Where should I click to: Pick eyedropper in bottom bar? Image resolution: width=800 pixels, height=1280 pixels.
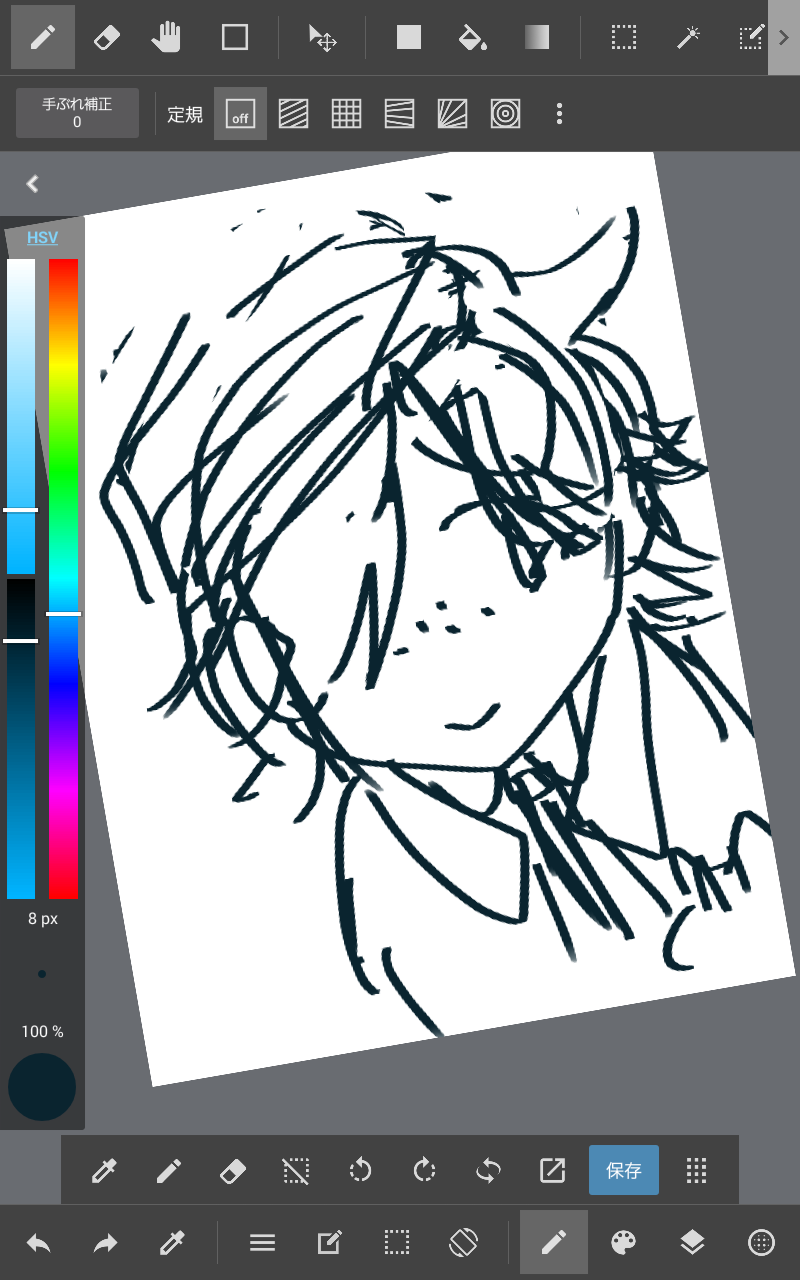pyautogui.click(x=172, y=1243)
